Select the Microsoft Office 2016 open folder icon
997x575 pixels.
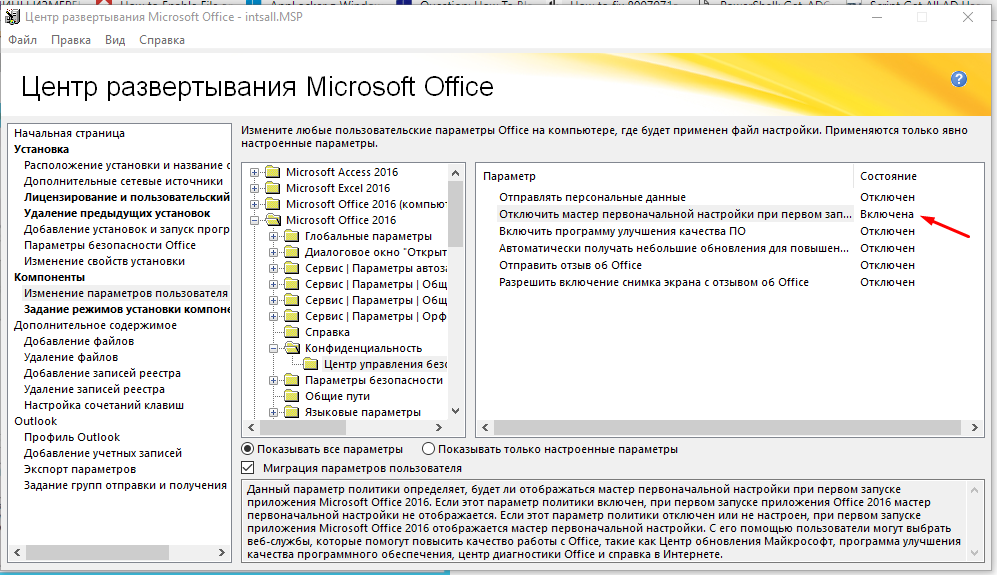tap(273, 220)
